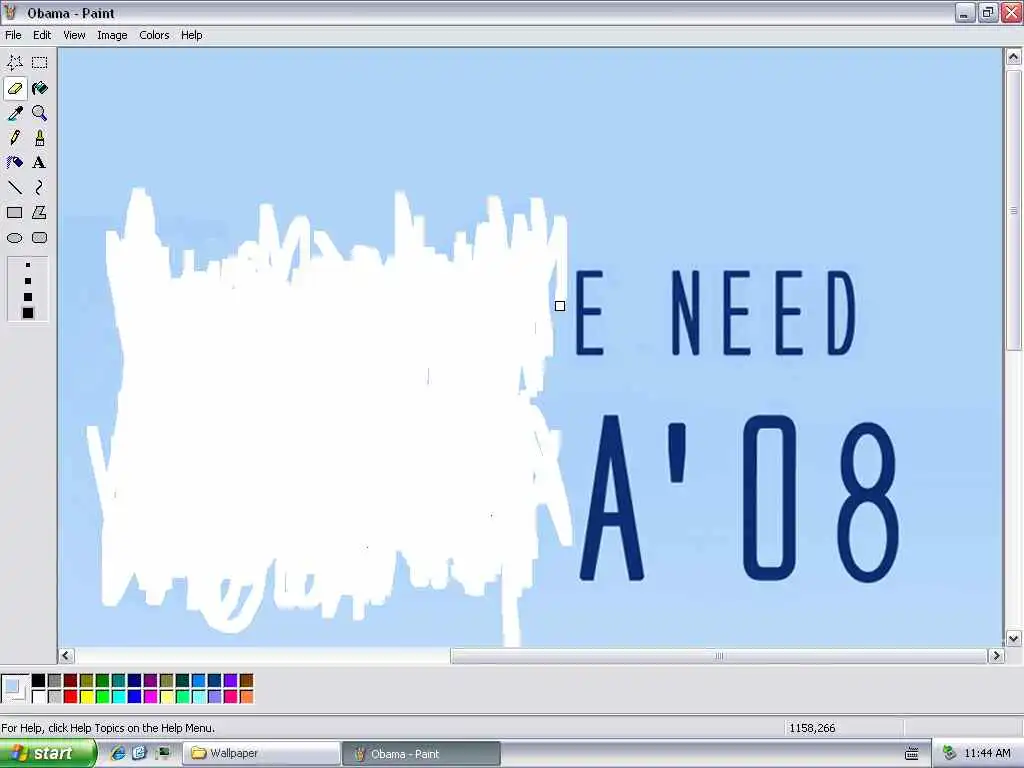The image size is (1024, 768).
Task: Click the system tray icon beside the clock
Action: click(x=950, y=753)
